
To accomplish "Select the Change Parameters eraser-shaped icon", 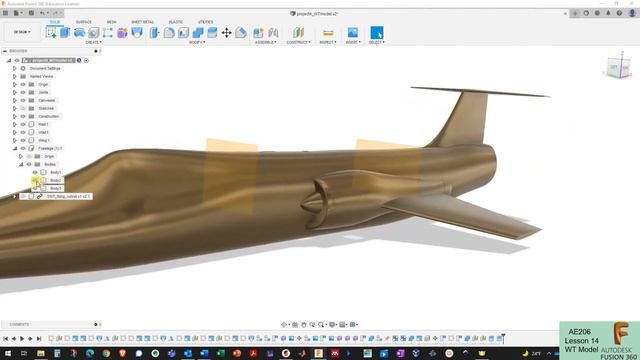I will coord(241,33).
